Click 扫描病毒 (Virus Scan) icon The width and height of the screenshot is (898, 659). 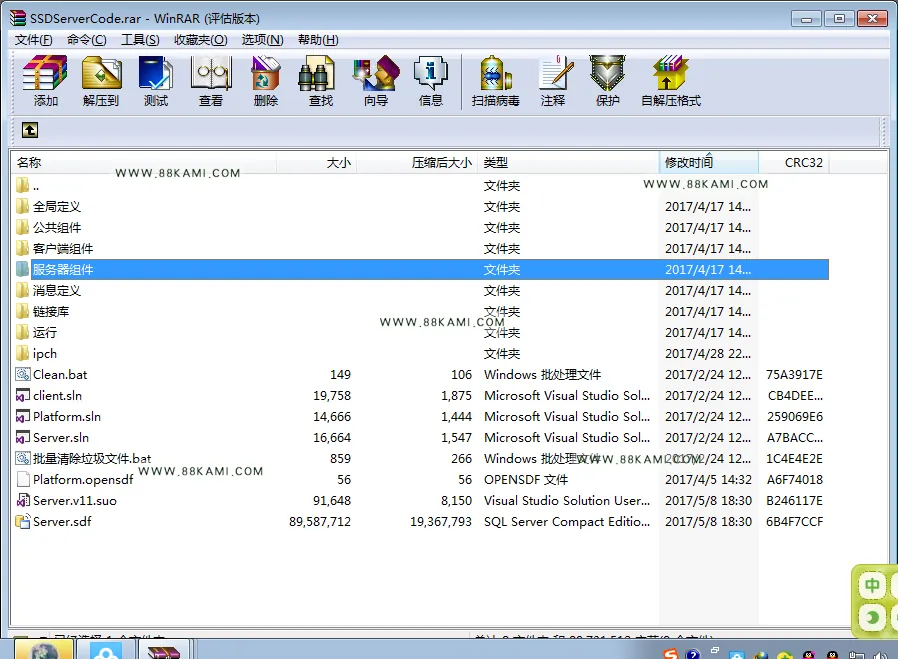click(495, 81)
